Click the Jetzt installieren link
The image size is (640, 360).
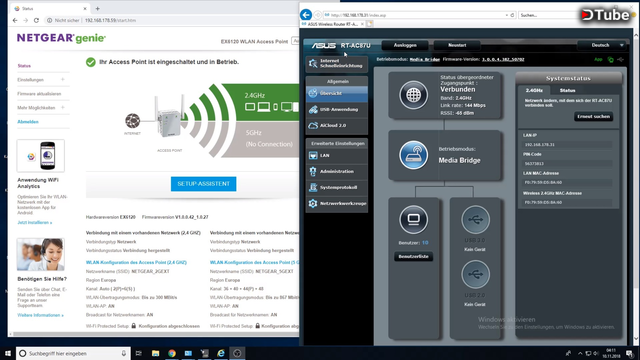pos(35,222)
